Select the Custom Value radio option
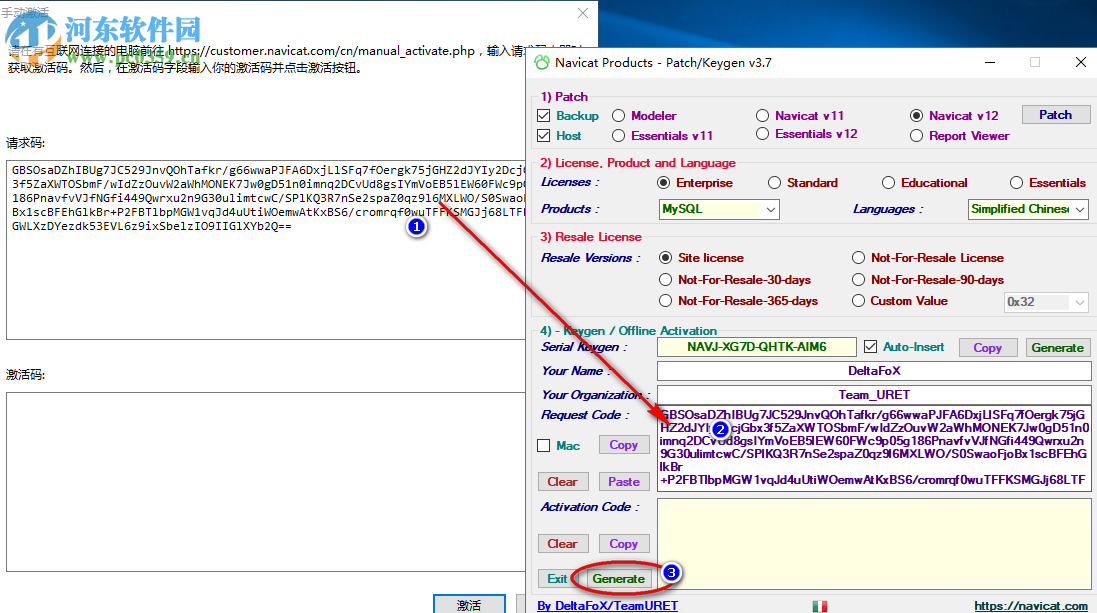Image resolution: width=1097 pixels, height=613 pixels. click(x=858, y=300)
